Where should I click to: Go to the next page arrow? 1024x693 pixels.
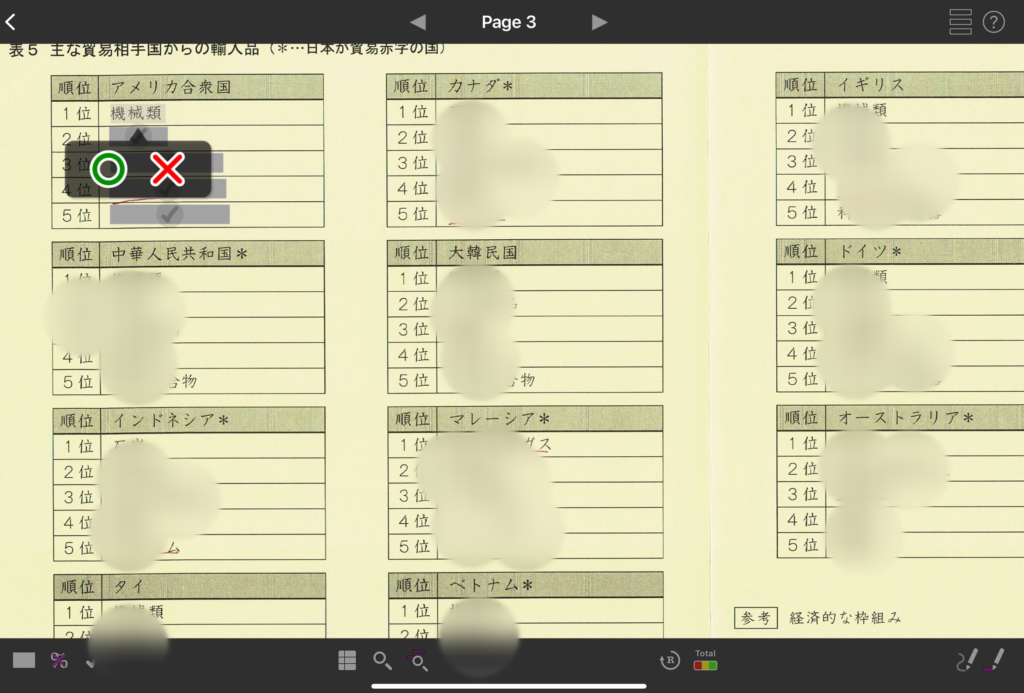pos(599,22)
